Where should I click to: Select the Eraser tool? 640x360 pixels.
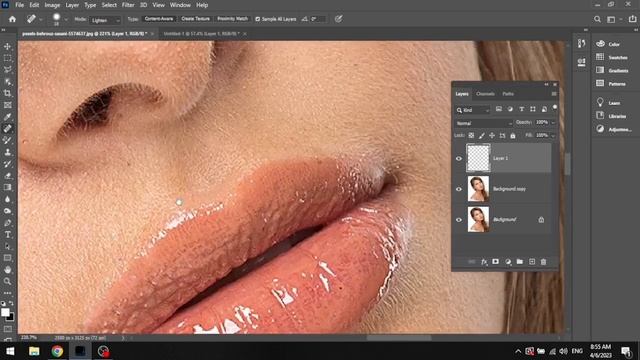(x=7, y=176)
